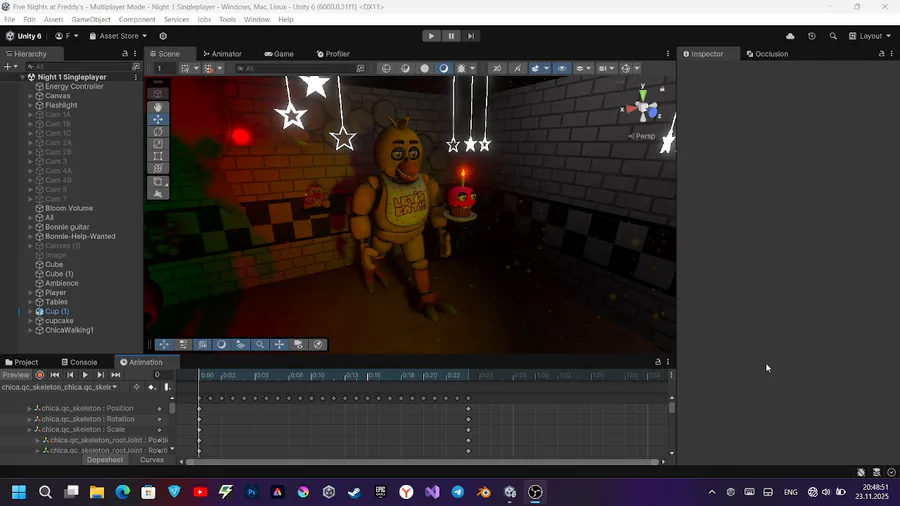The height and width of the screenshot is (506, 900).
Task: Open the Component menu
Action: [137, 20]
